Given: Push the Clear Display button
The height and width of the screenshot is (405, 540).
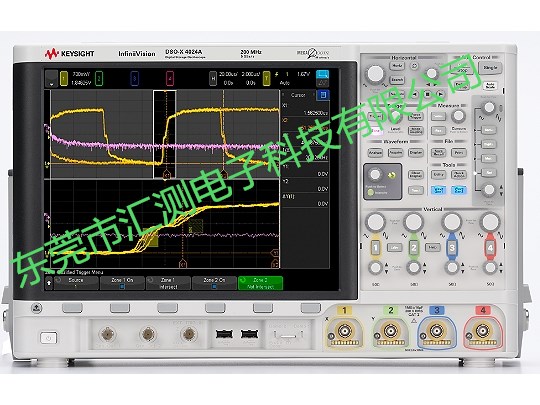Looking at the screenshot, I should click(416, 175).
